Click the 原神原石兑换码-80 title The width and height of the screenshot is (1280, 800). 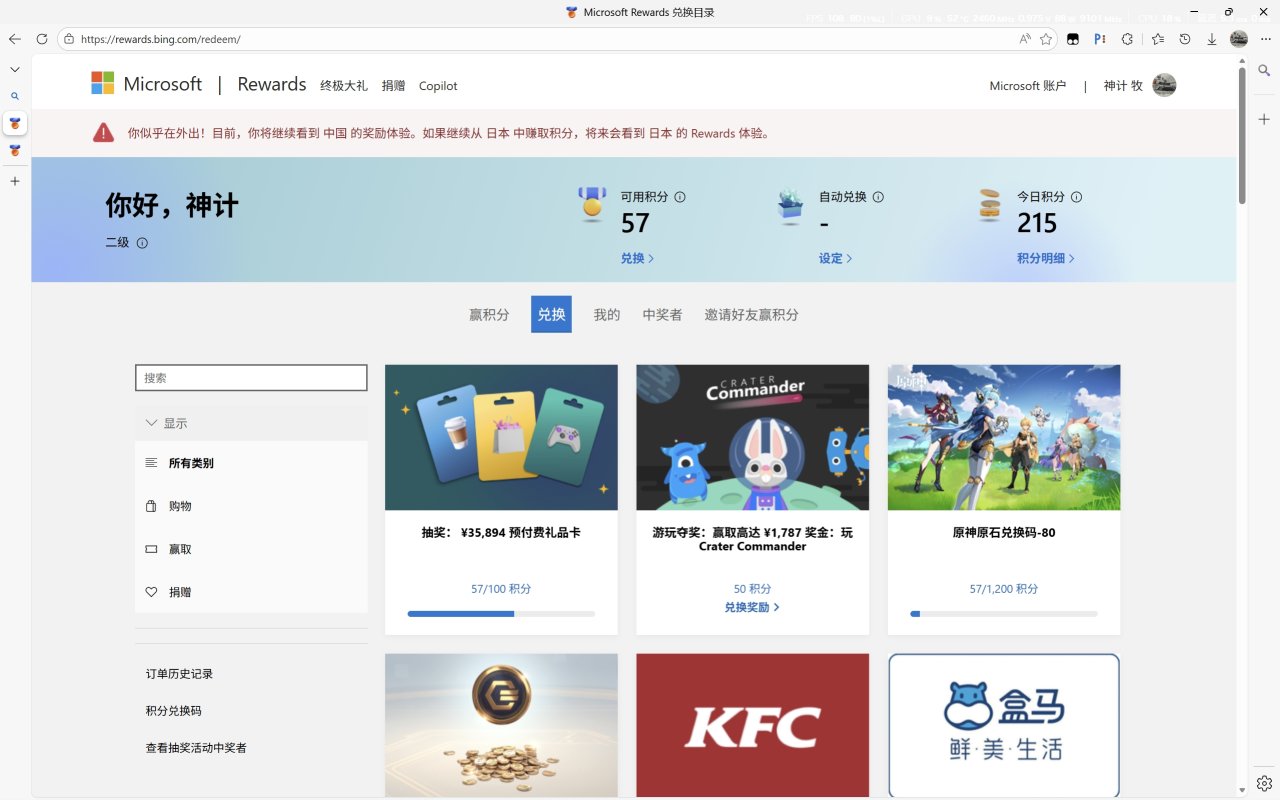click(1004, 533)
